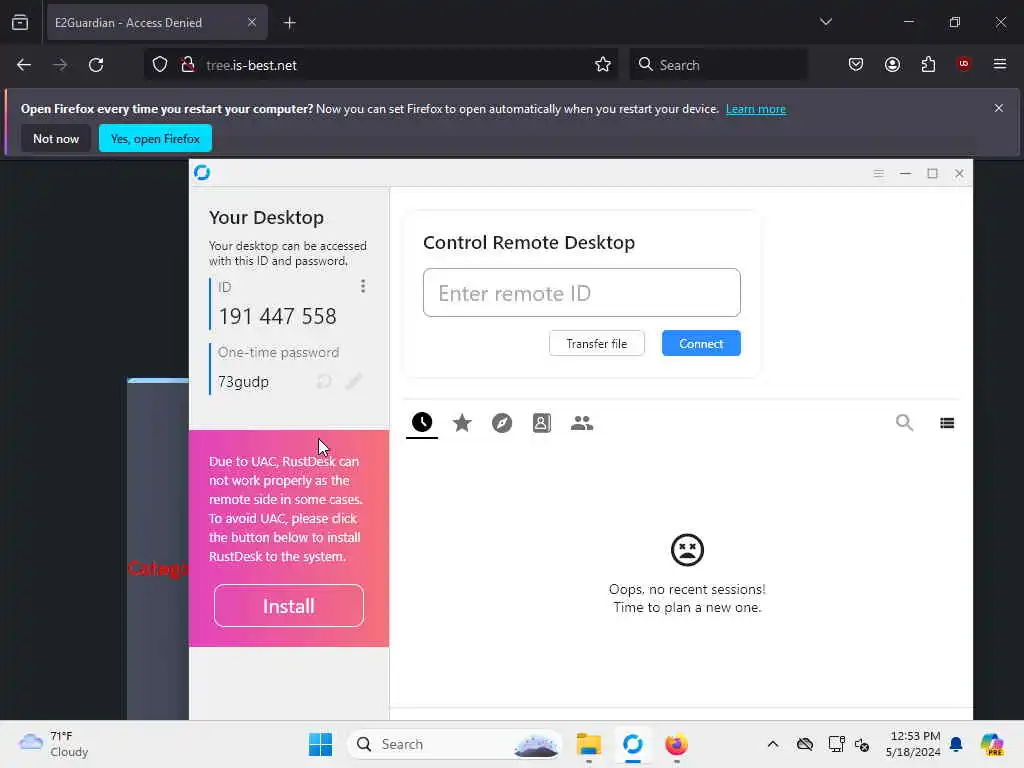The height and width of the screenshot is (768, 1024).
Task: Open the ID options three-dot menu
Action: [x=363, y=286]
